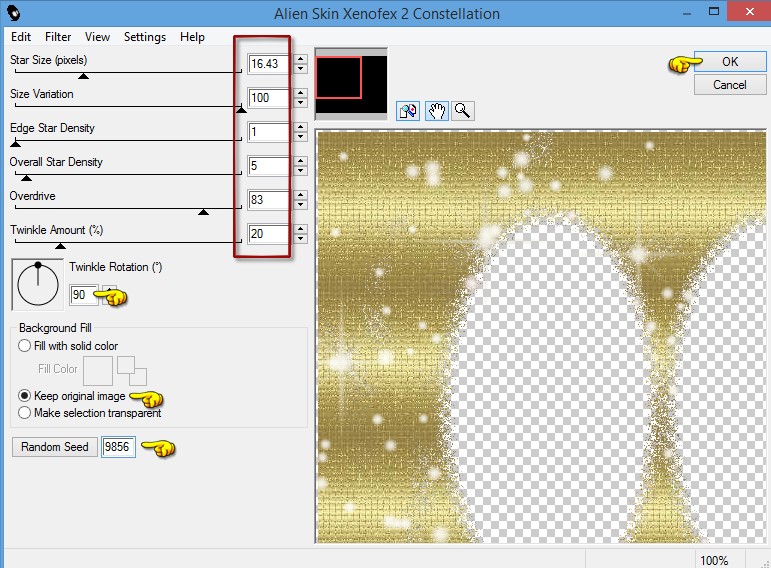Open the View menu
Screen dimensions: 771x568
(97, 37)
